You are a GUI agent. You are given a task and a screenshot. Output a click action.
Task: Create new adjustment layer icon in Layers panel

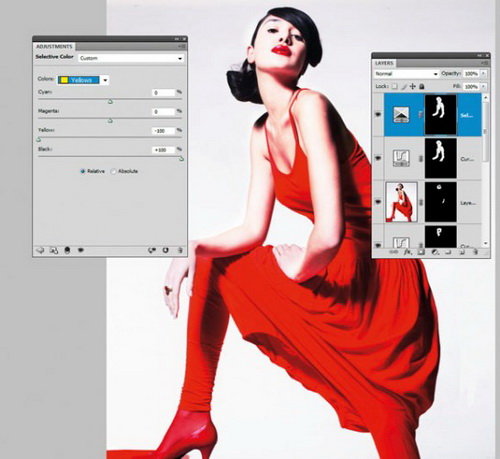[x=435, y=252]
